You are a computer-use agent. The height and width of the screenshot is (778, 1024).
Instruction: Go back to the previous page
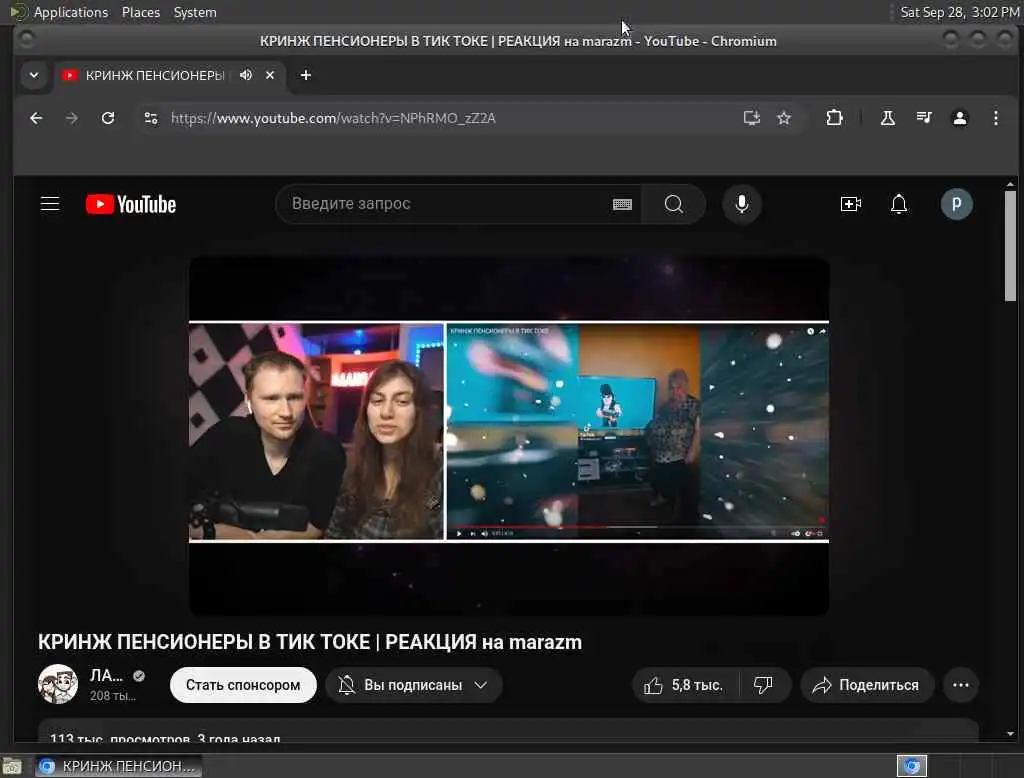click(36, 118)
